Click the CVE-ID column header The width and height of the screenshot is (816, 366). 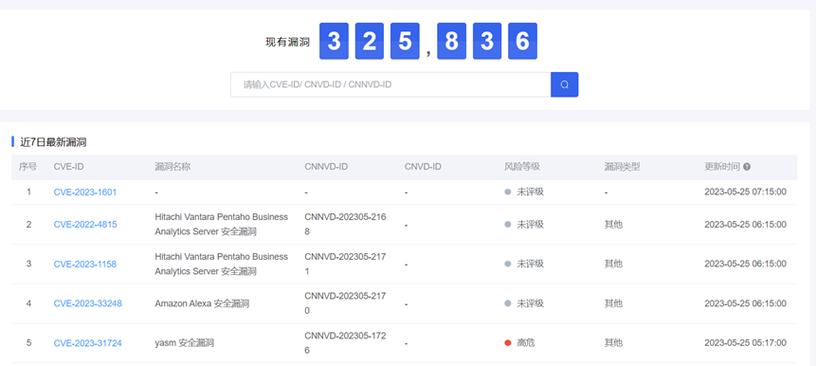[69, 167]
